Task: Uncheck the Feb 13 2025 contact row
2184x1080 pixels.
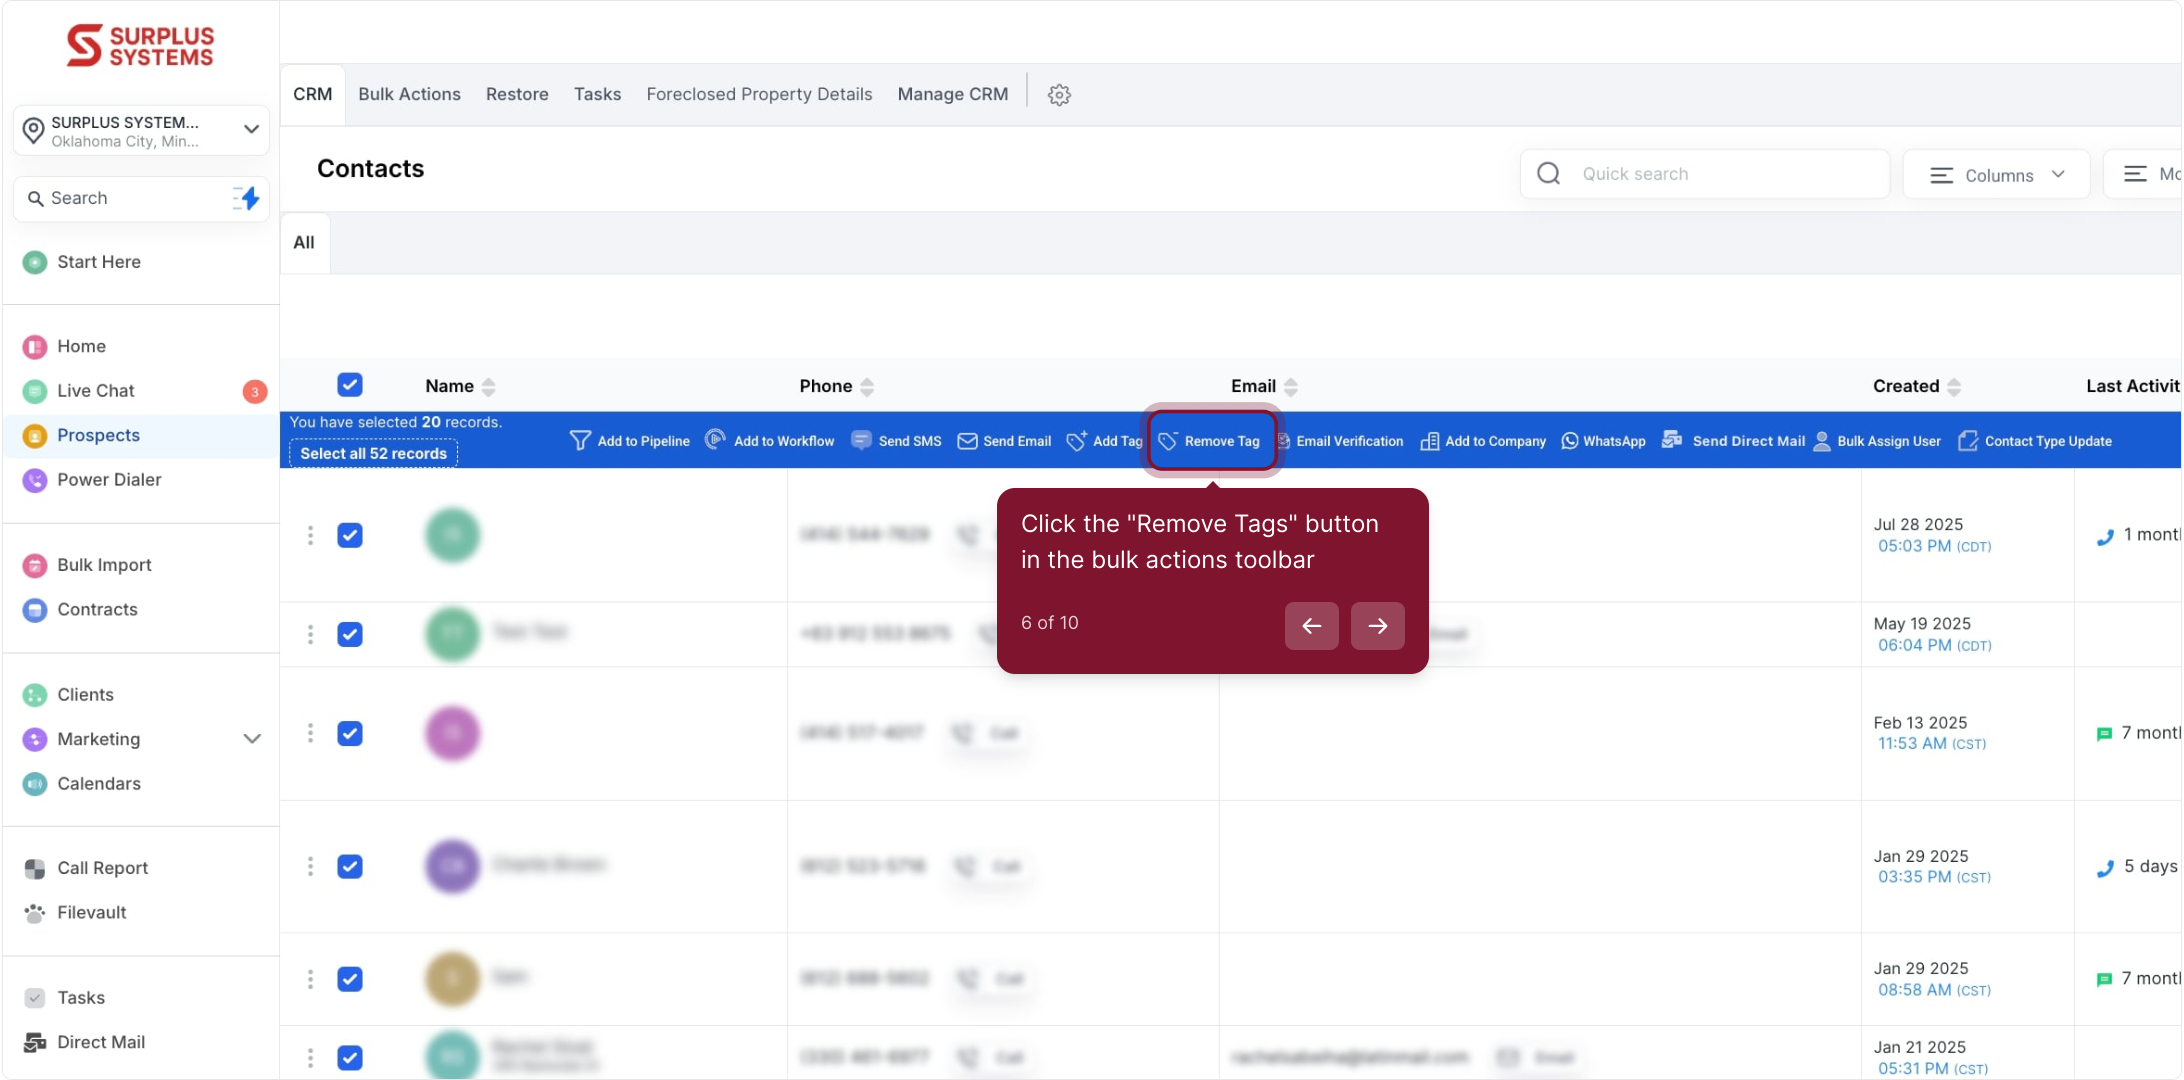Action: point(350,733)
